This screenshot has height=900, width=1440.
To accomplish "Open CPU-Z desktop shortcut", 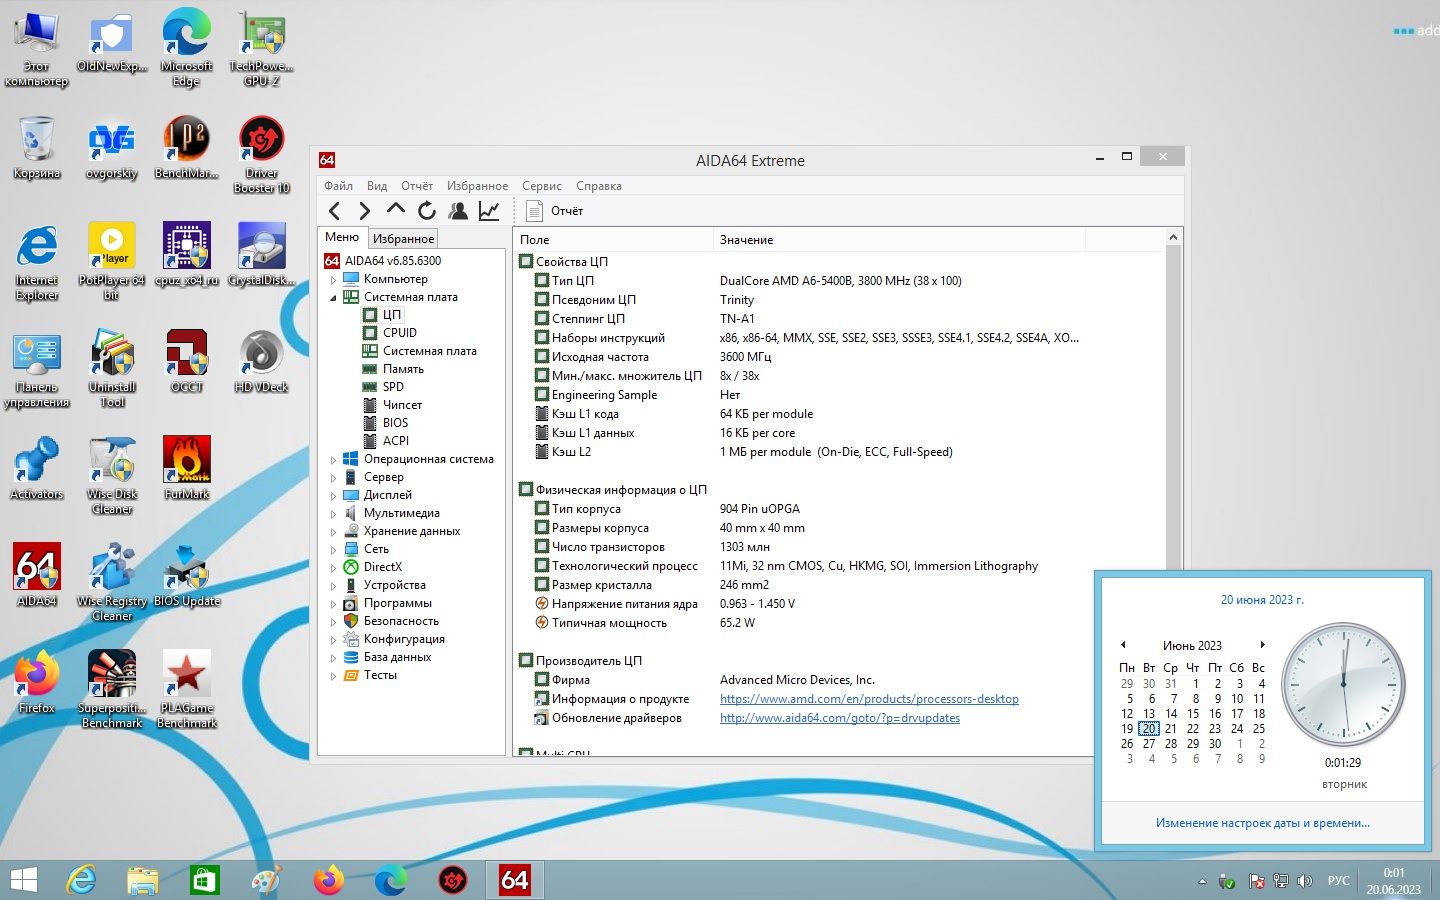I will [x=187, y=255].
